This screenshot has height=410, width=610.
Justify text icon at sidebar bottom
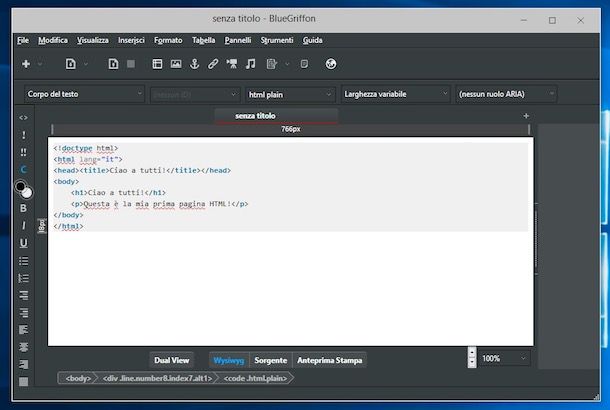pos(24,382)
